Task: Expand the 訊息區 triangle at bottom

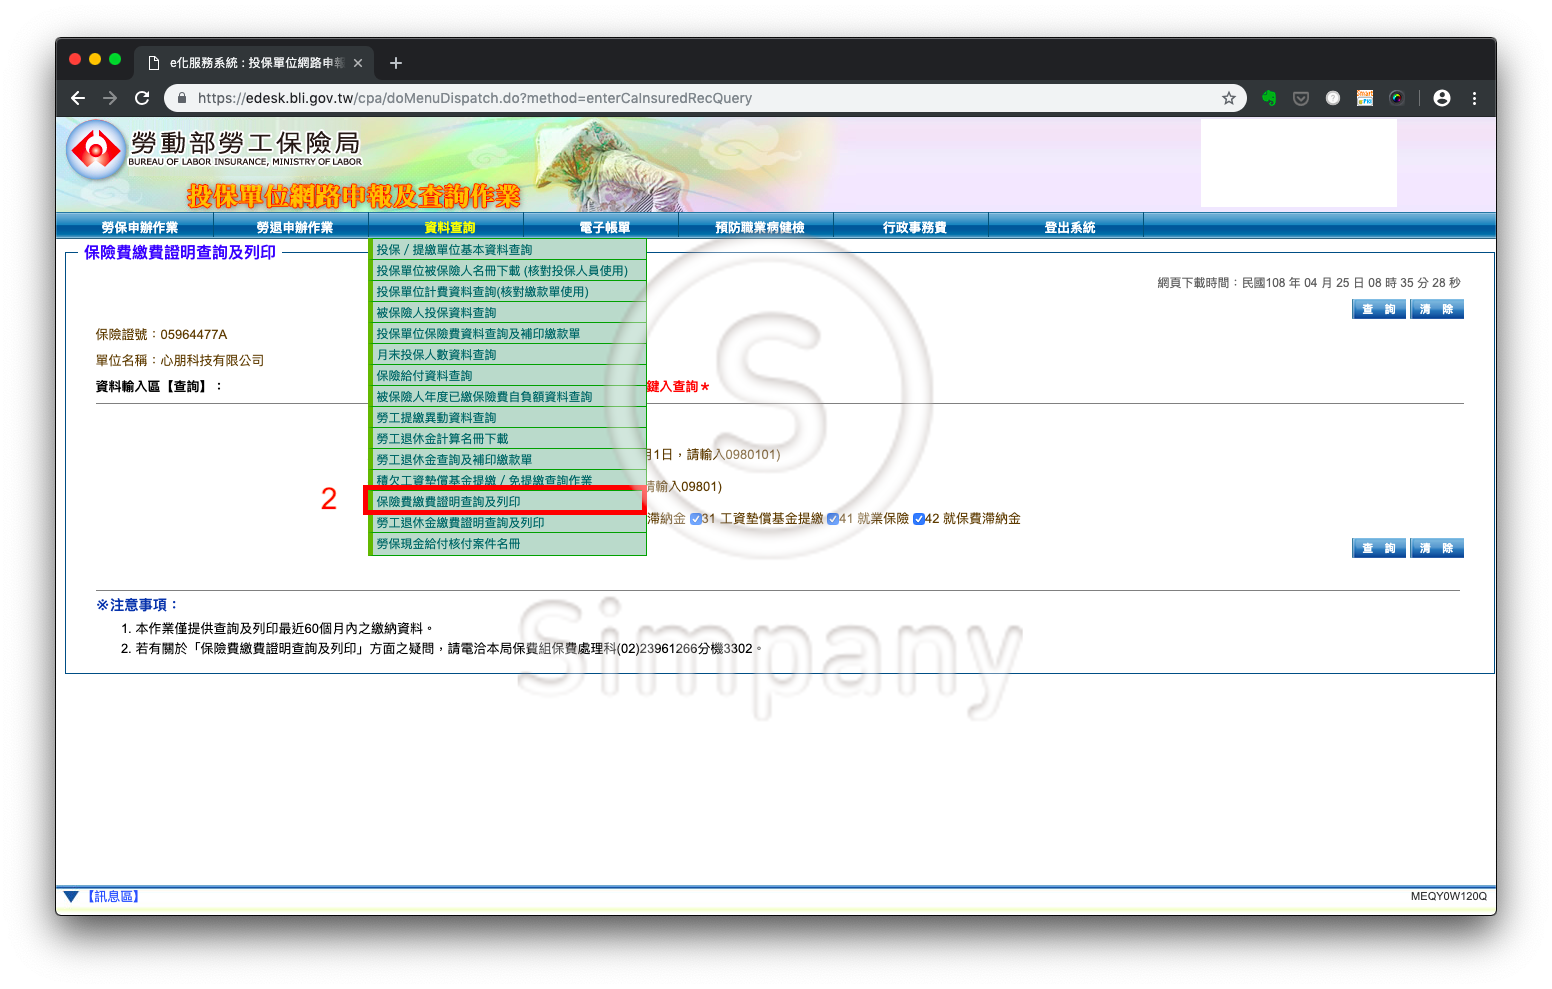Action: 71,897
